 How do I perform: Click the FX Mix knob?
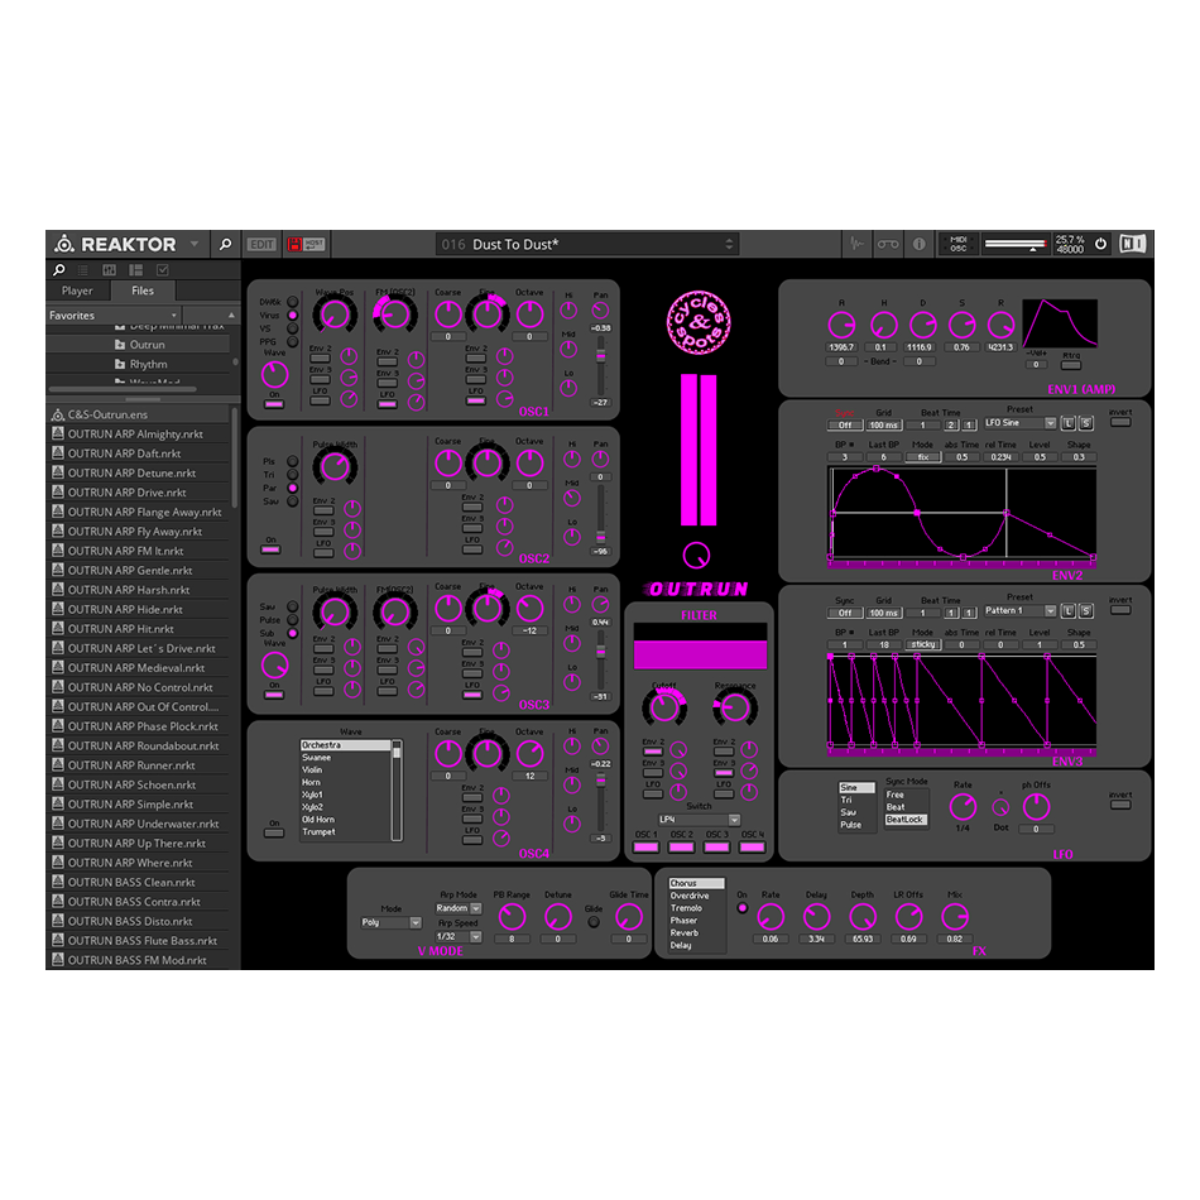pos(955,916)
